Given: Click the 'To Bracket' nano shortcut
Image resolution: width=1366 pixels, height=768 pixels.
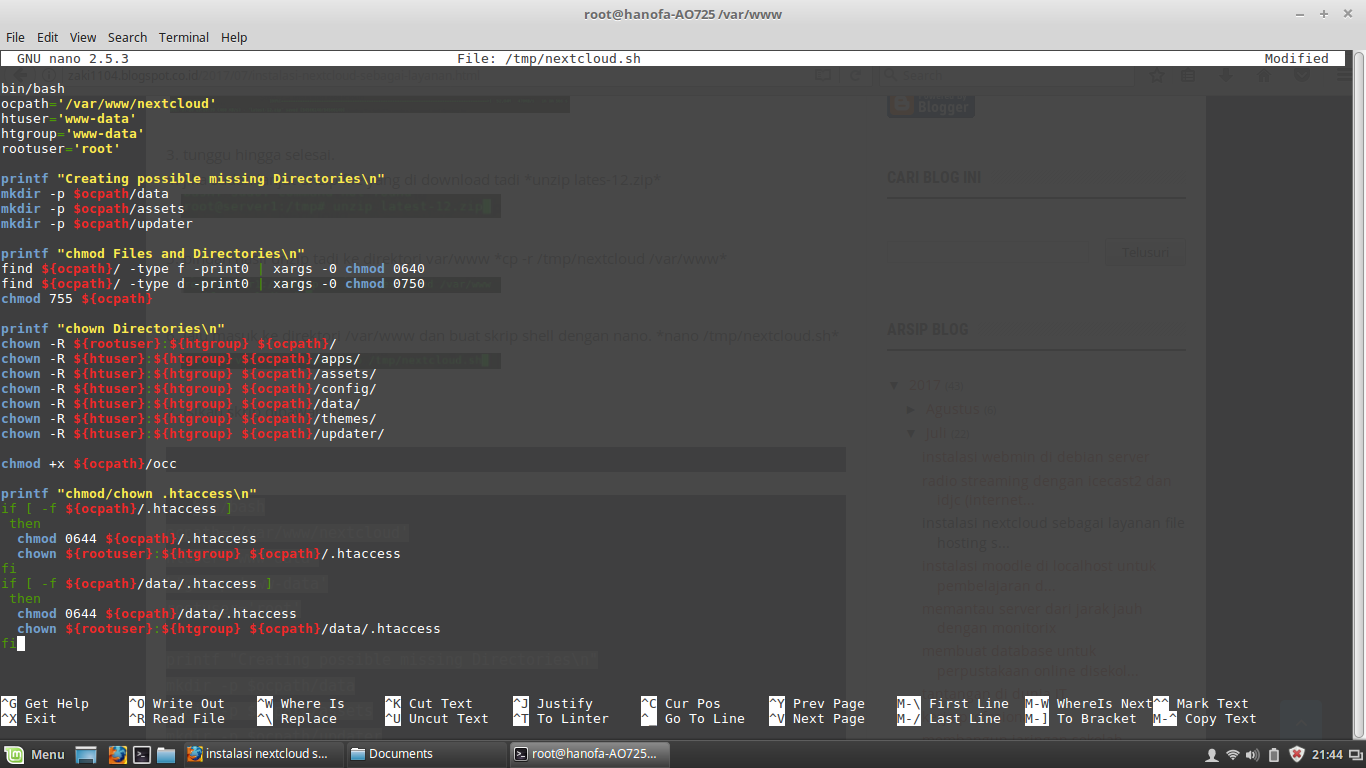Looking at the screenshot, I should 1081,718.
